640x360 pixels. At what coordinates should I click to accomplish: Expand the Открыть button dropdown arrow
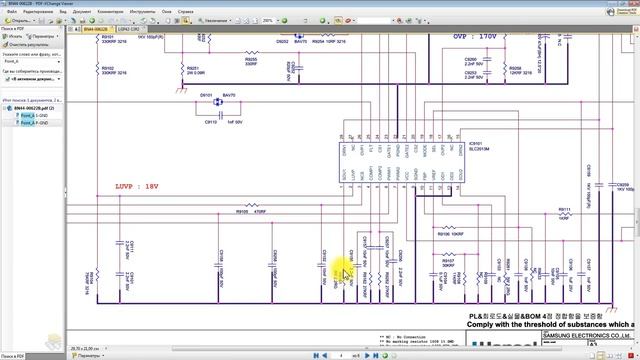coord(34,20)
